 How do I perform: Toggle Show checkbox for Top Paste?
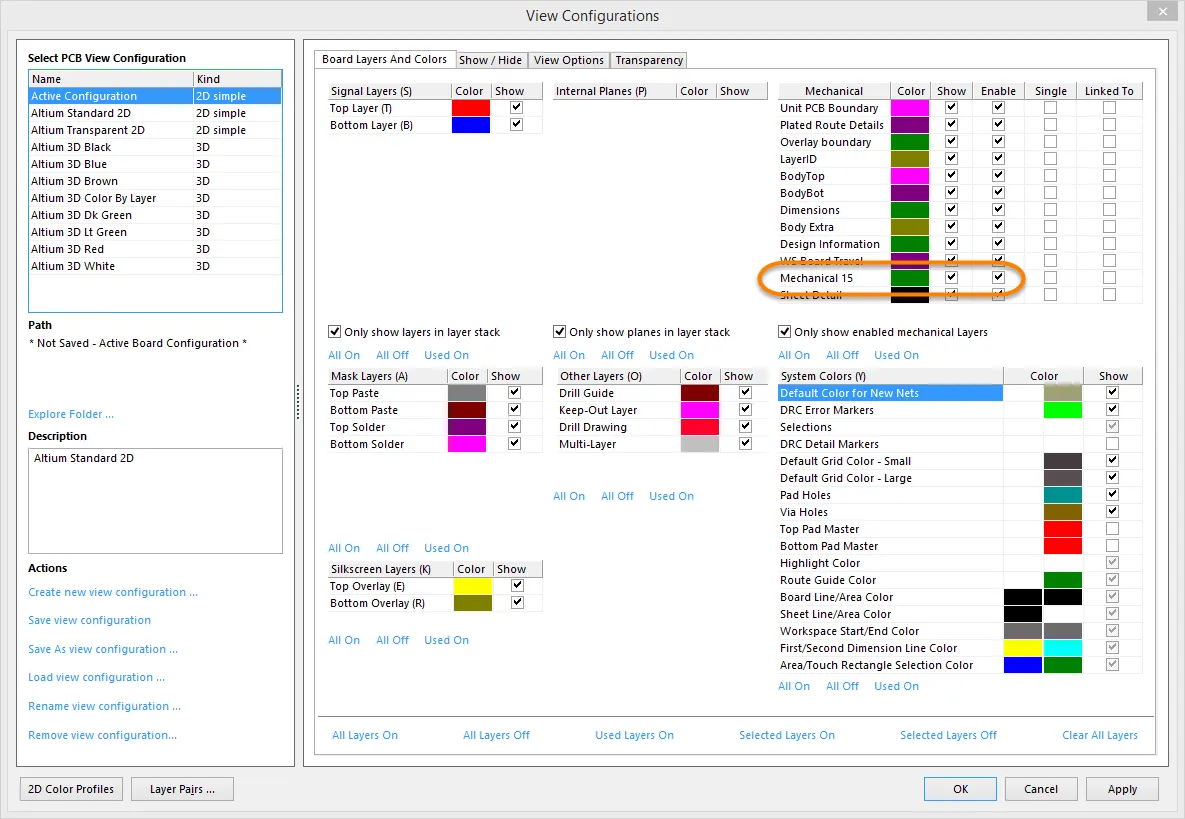[x=515, y=392]
